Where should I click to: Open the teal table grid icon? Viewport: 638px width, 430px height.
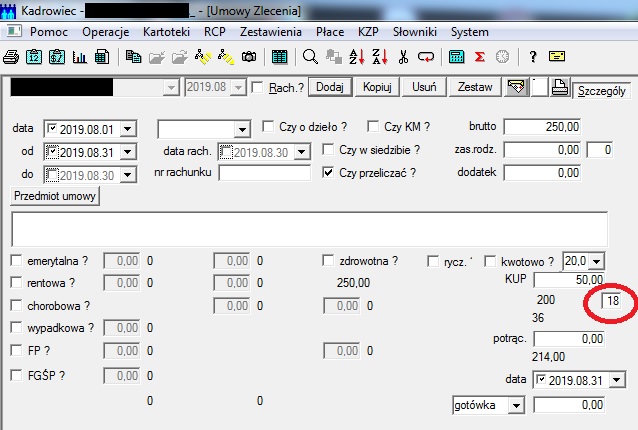(279, 57)
